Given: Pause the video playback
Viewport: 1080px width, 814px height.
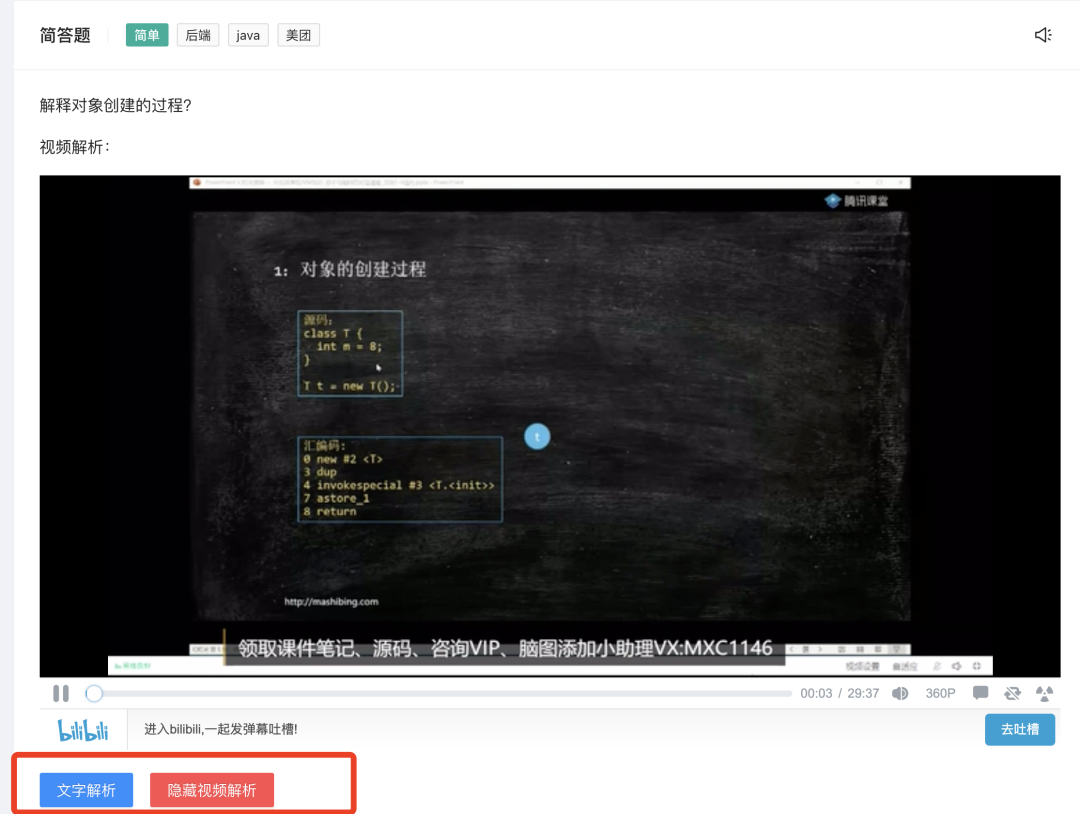Looking at the screenshot, I should tap(61, 693).
